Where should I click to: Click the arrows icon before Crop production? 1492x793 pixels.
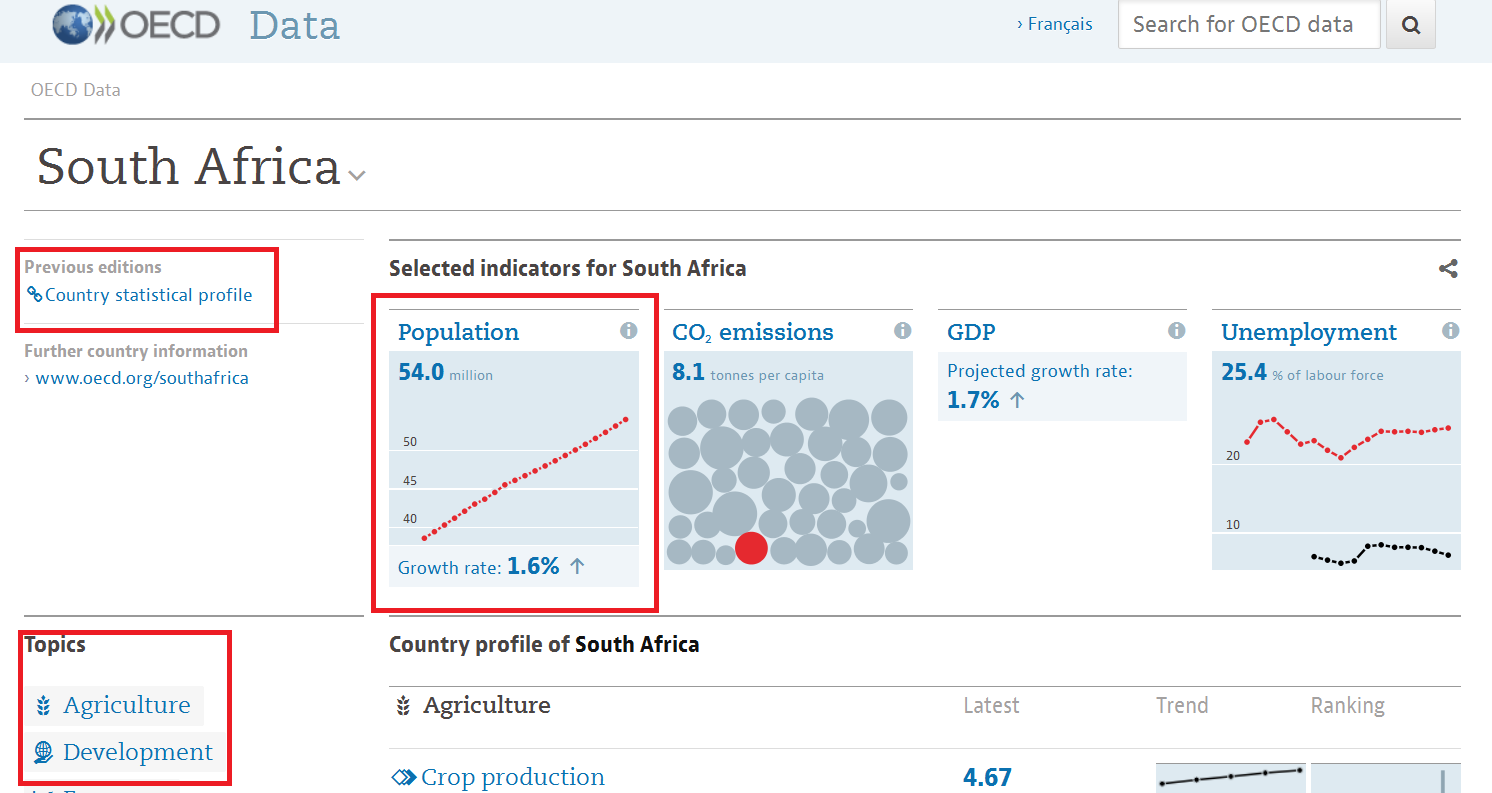coord(403,777)
